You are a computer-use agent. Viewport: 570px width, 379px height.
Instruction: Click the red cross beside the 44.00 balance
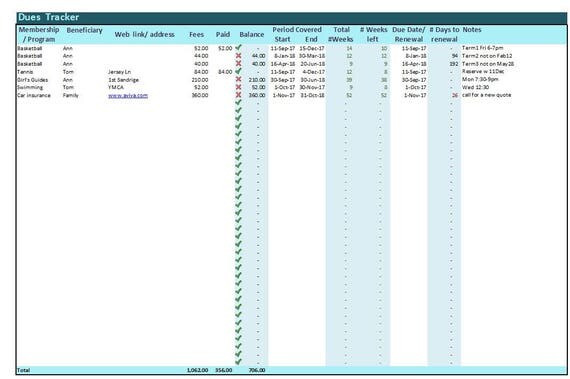(x=238, y=56)
